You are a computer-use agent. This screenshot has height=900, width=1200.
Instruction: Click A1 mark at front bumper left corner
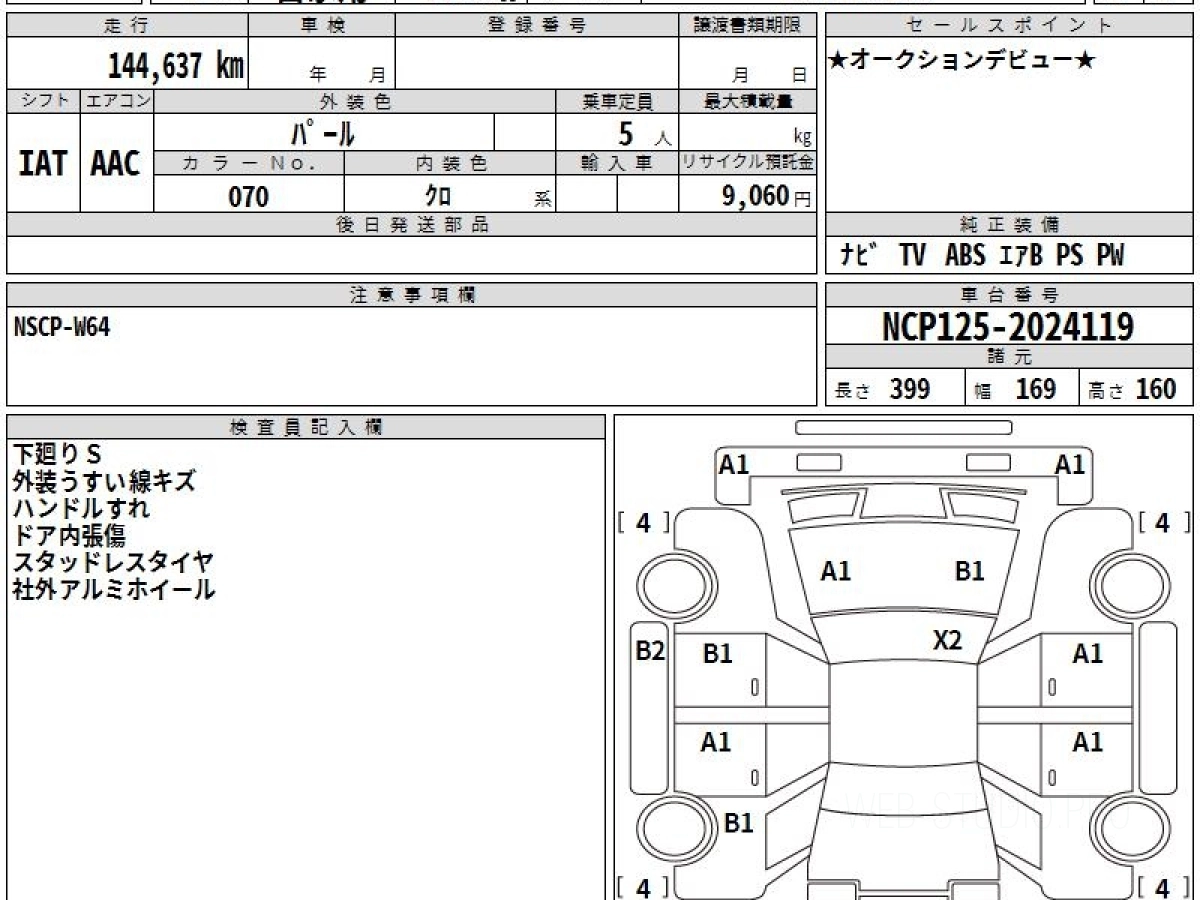[x=735, y=464]
